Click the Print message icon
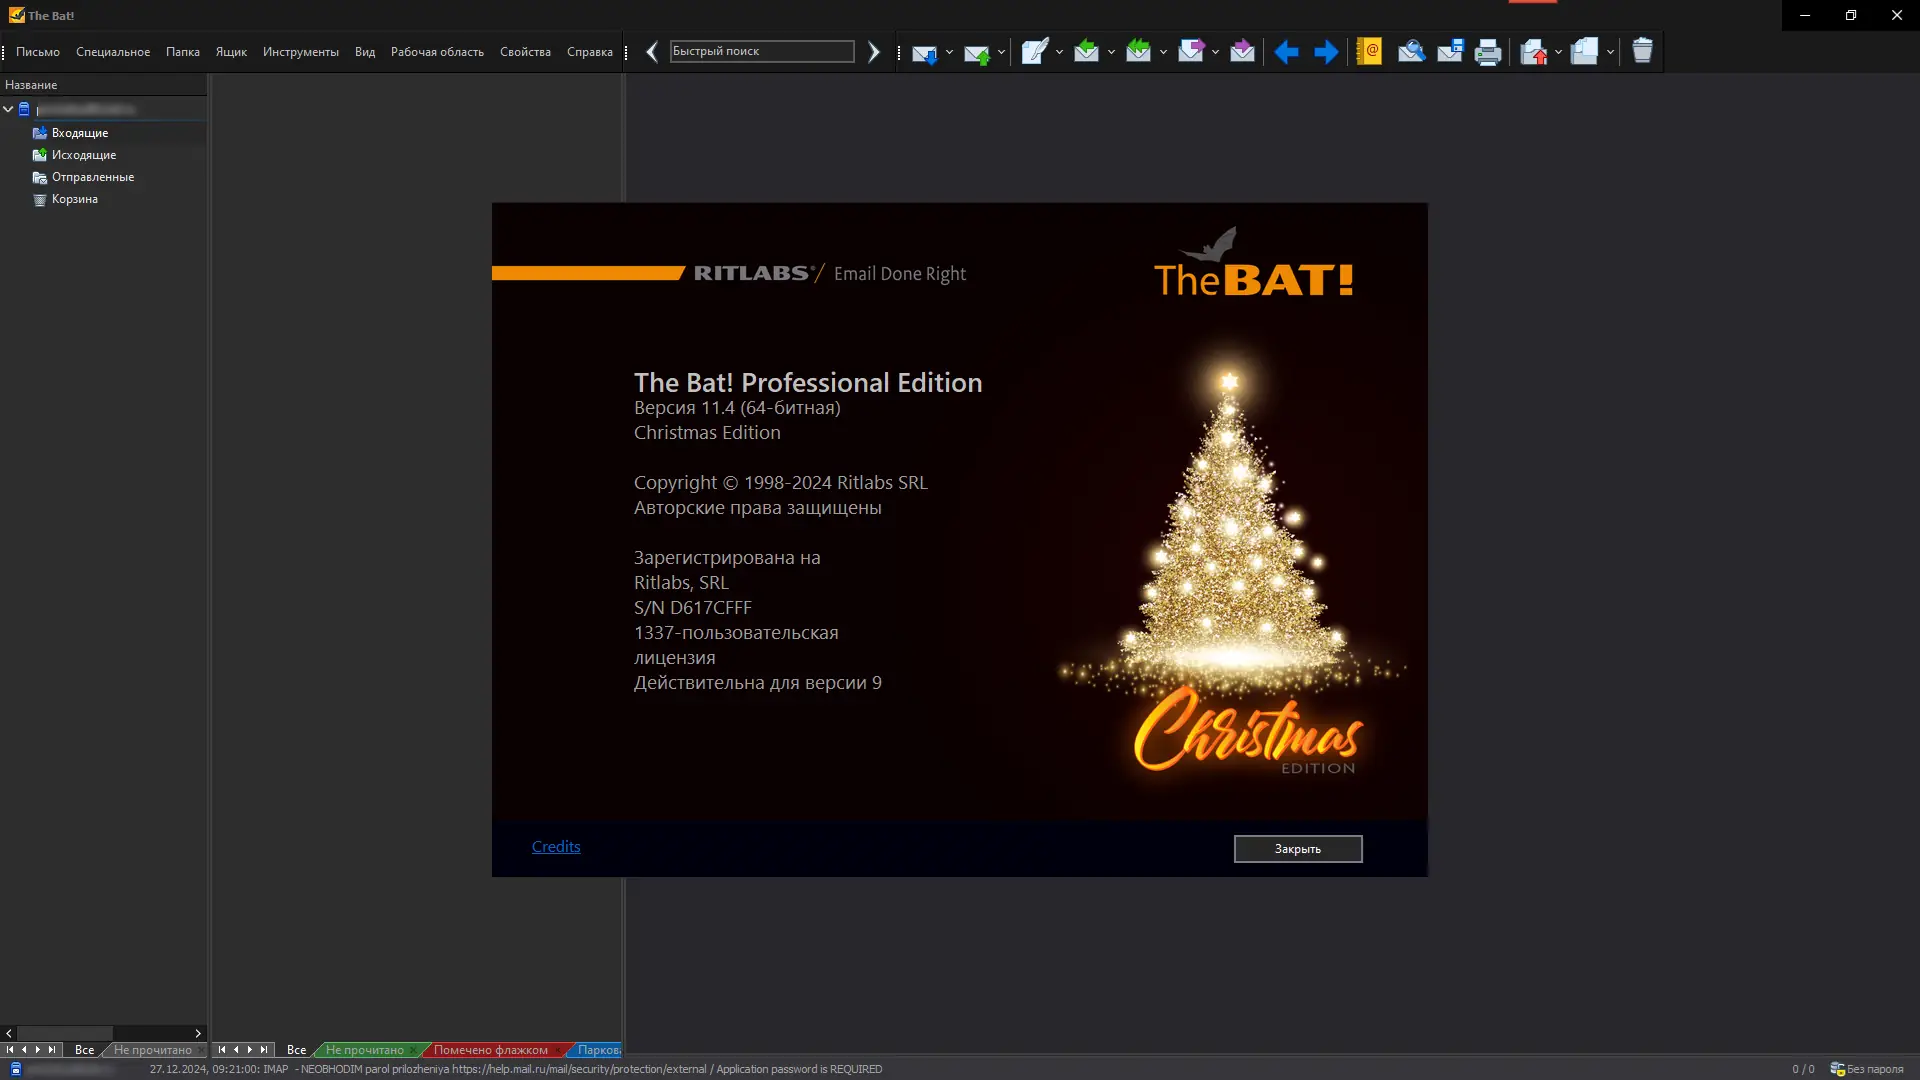Image resolution: width=1920 pixels, height=1080 pixels. (1488, 52)
